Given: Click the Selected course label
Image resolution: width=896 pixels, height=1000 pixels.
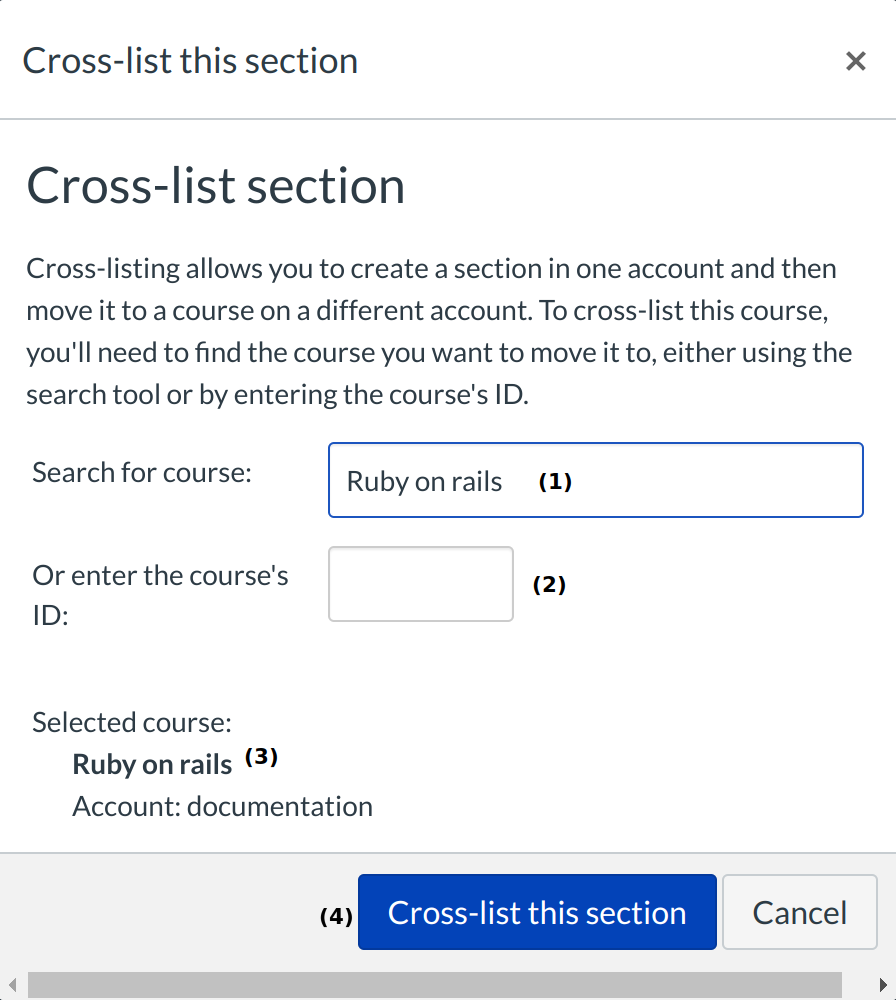Looking at the screenshot, I should [132, 722].
